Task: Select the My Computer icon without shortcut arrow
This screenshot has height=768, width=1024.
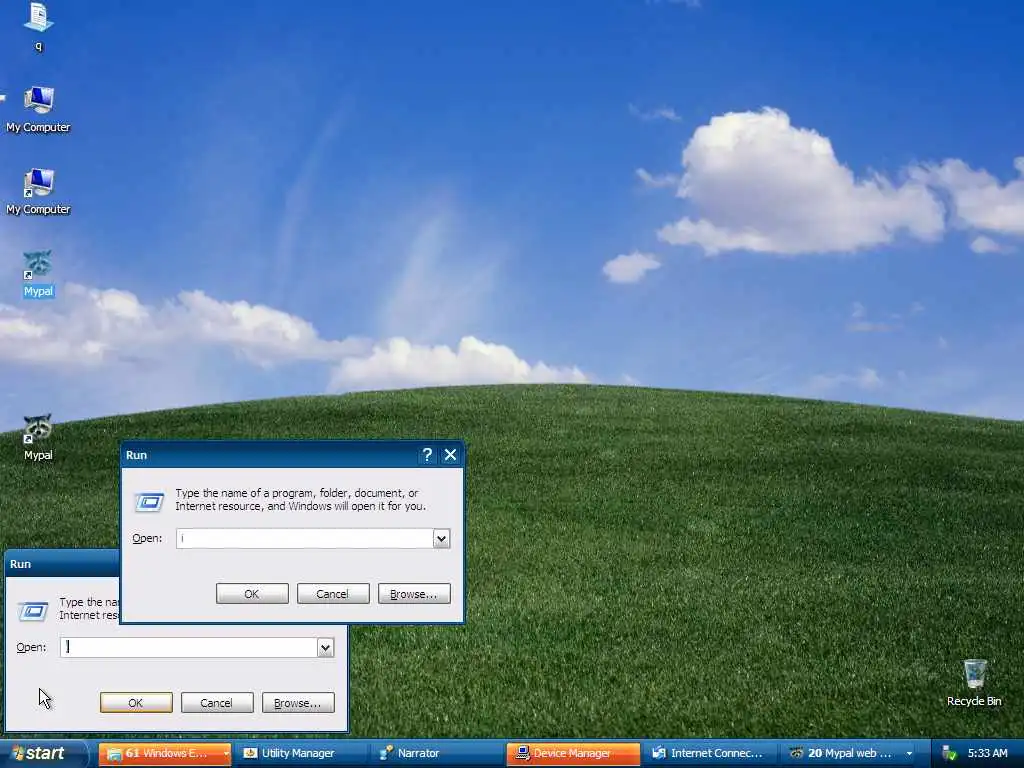Action: (x=39, y=109)
